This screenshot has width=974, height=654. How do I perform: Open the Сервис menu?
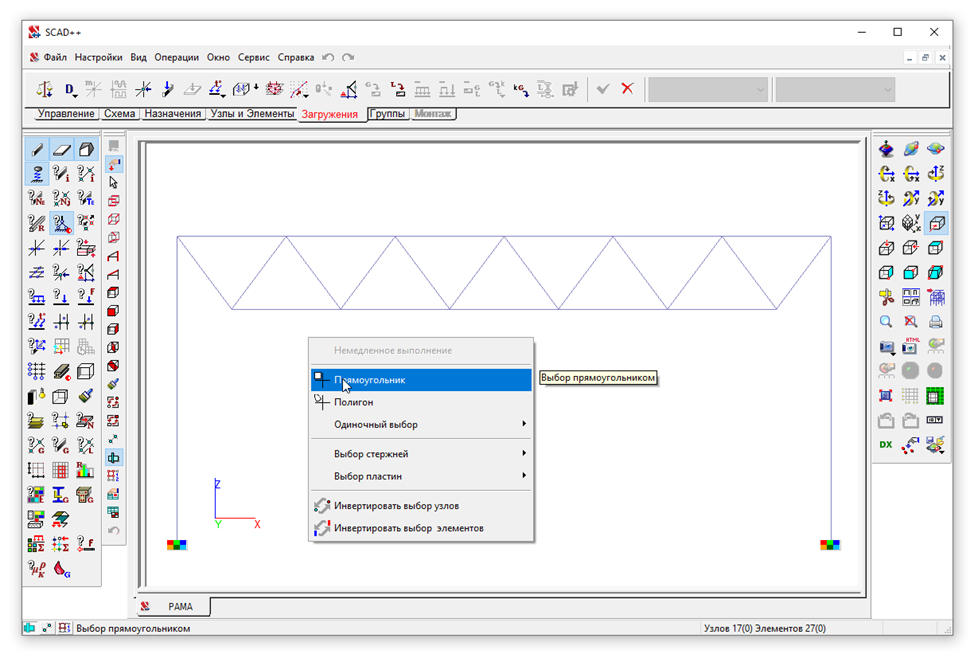(x=253, y=57)
